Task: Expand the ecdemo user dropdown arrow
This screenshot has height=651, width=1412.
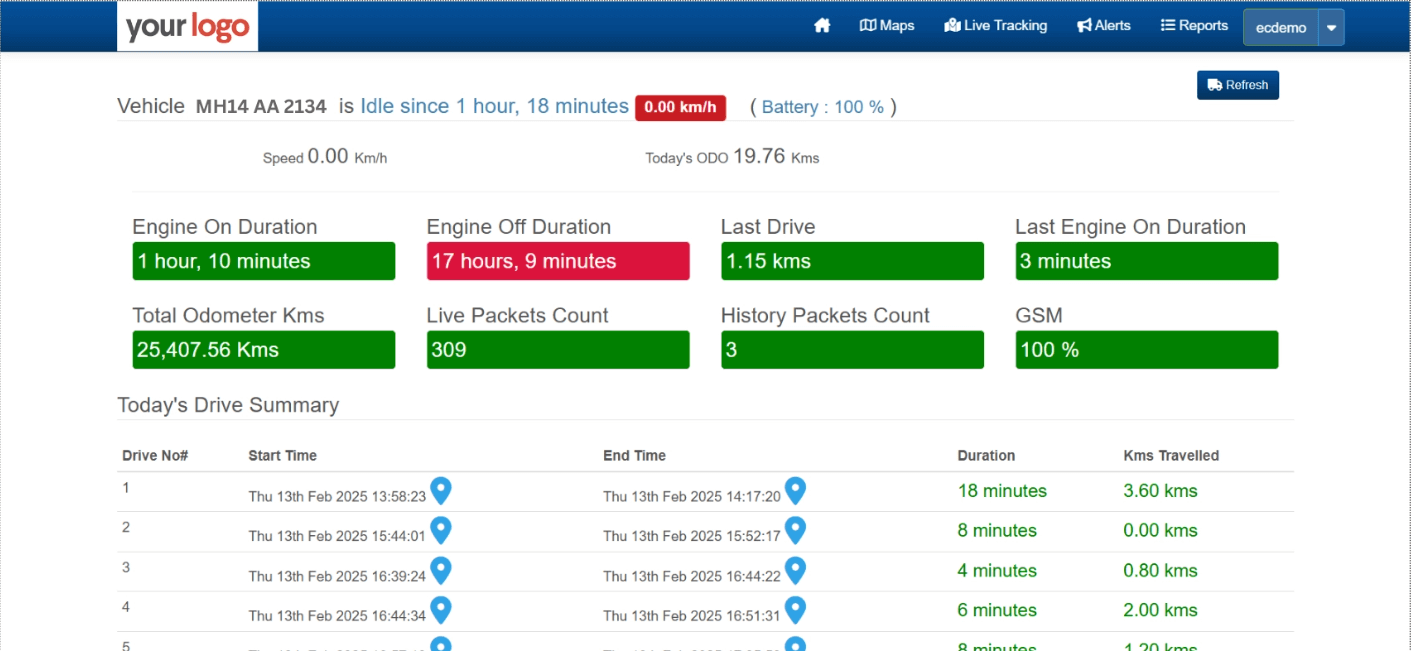Action: tap(1331, 28)
